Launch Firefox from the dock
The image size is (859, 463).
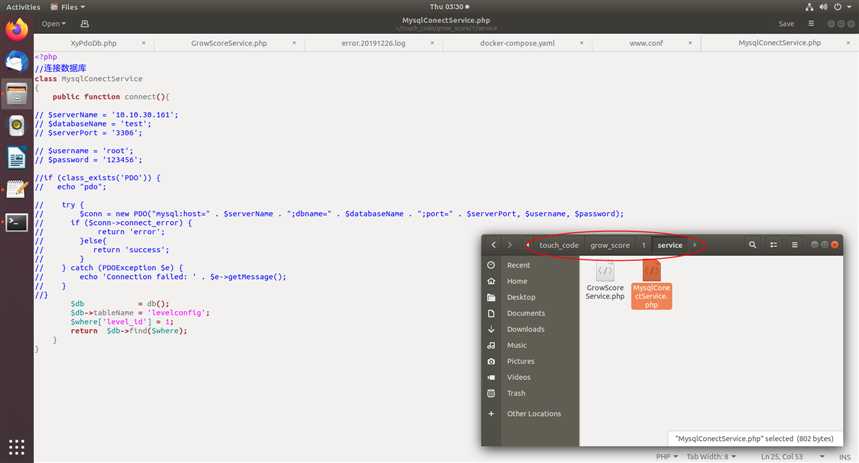pos(16,29)
